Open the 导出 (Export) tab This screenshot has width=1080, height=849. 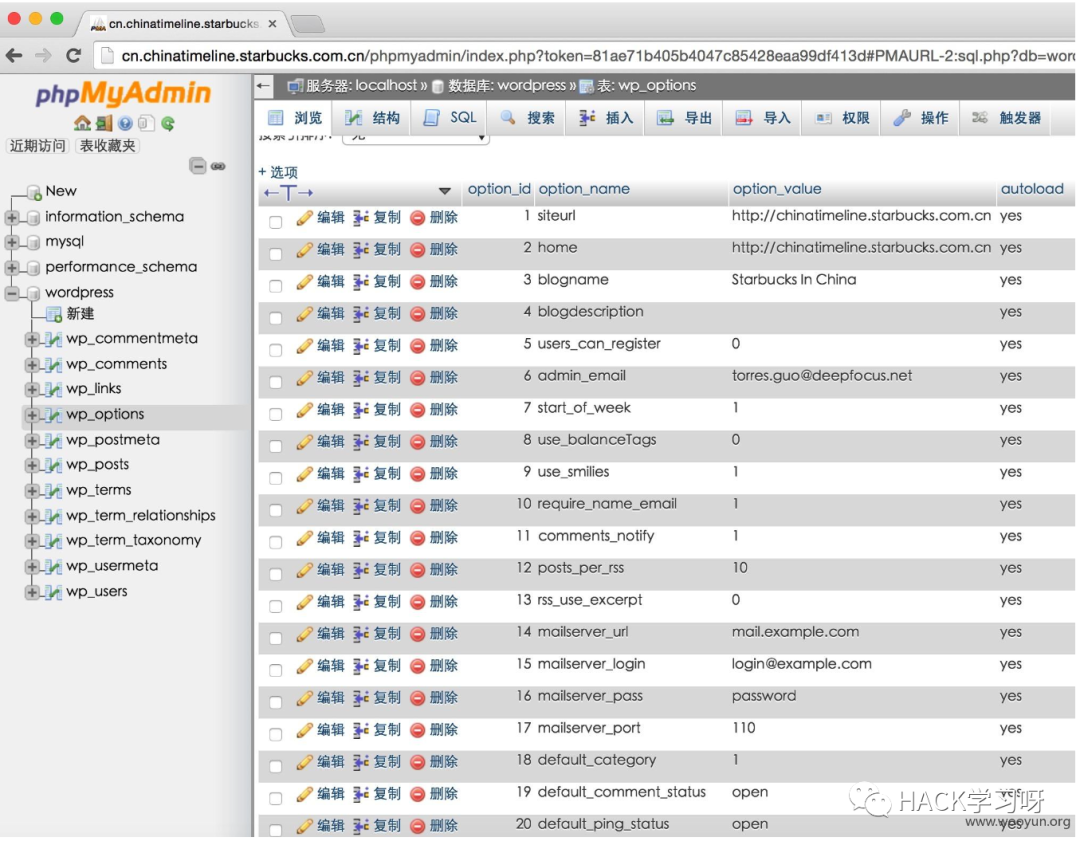coord(684,118)
